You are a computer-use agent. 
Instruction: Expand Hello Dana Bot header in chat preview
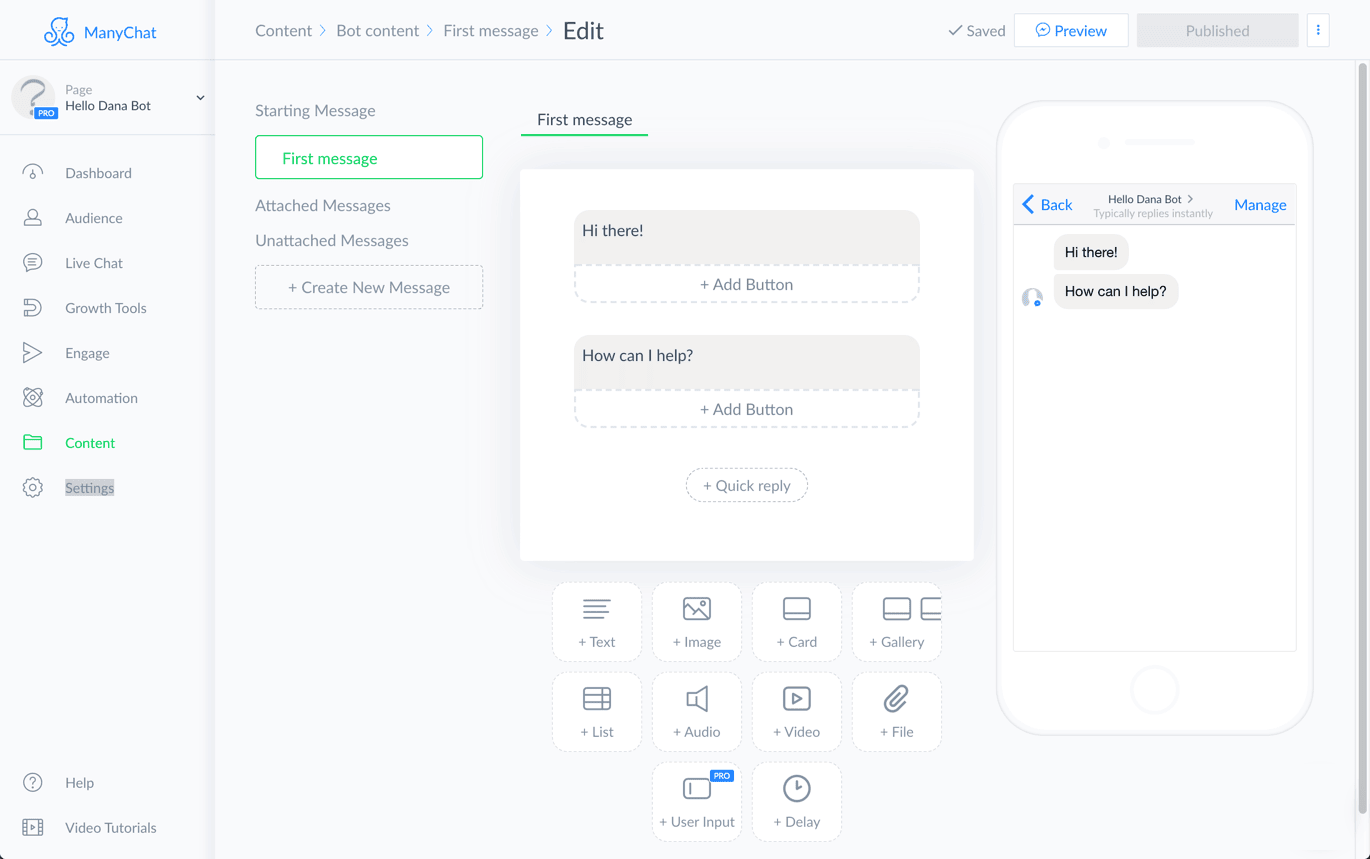(x=1152, y=199)
